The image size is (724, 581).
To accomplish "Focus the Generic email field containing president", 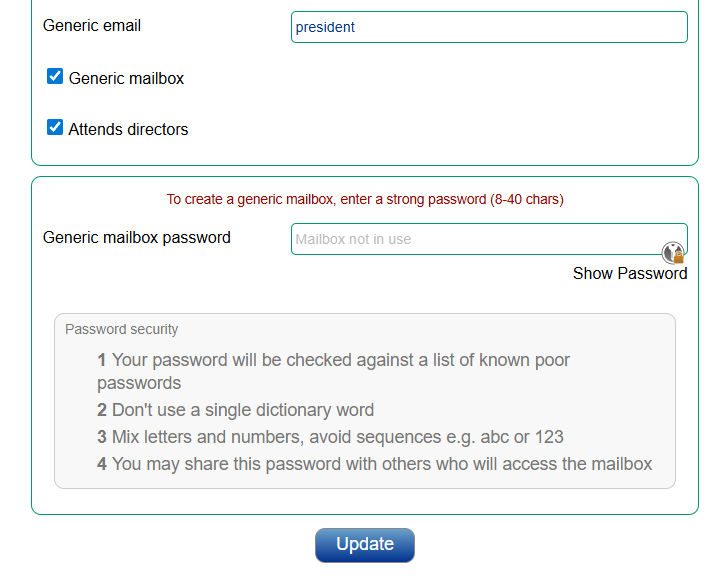I will point(489,27).
